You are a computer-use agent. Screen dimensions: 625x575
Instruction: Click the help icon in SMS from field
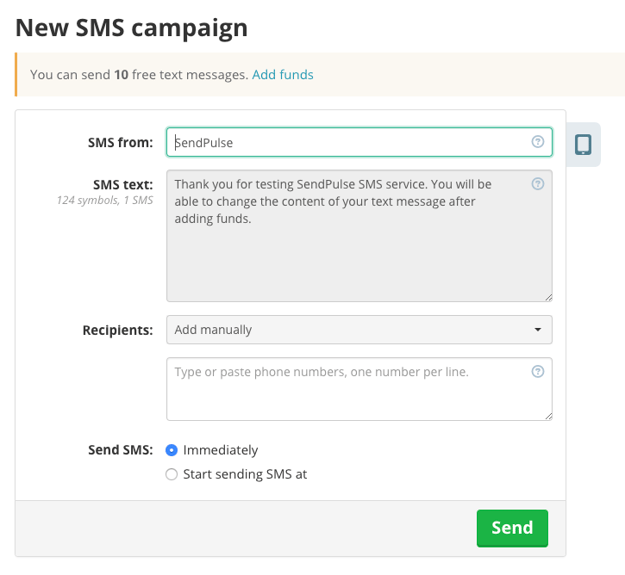(x=538, y=142)
